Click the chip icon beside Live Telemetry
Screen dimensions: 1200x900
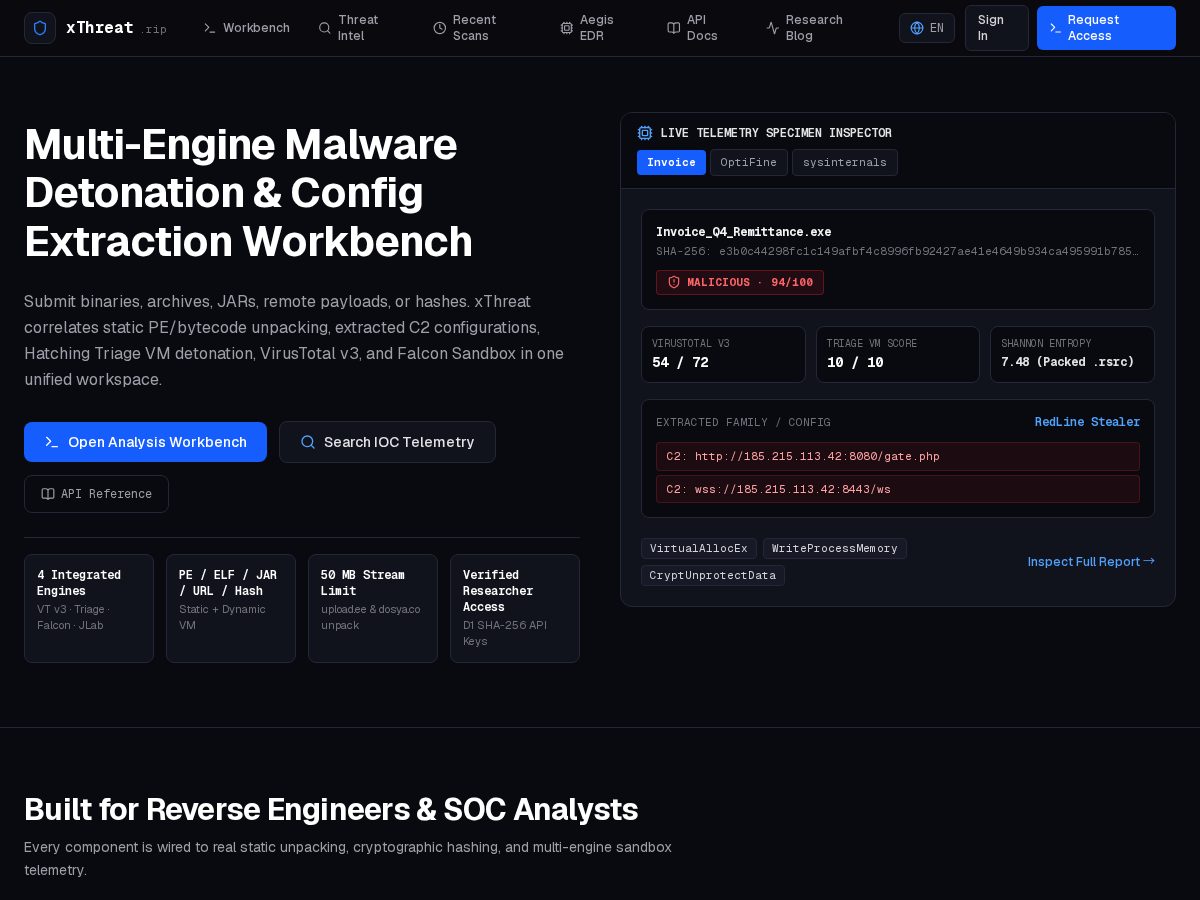[x=645, y=133]
